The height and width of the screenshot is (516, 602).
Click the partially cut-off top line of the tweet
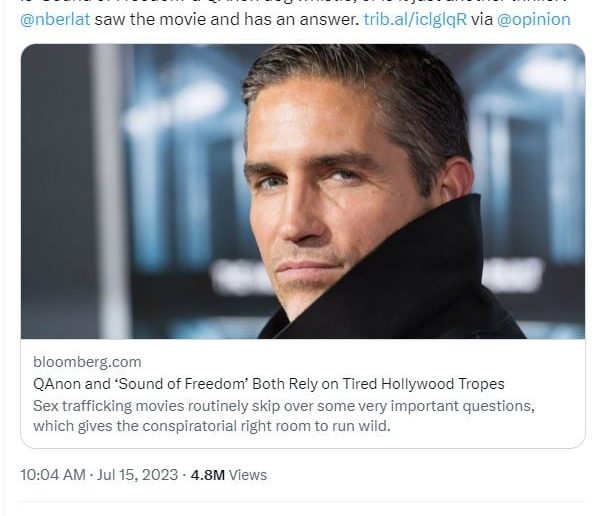[300, 3]
